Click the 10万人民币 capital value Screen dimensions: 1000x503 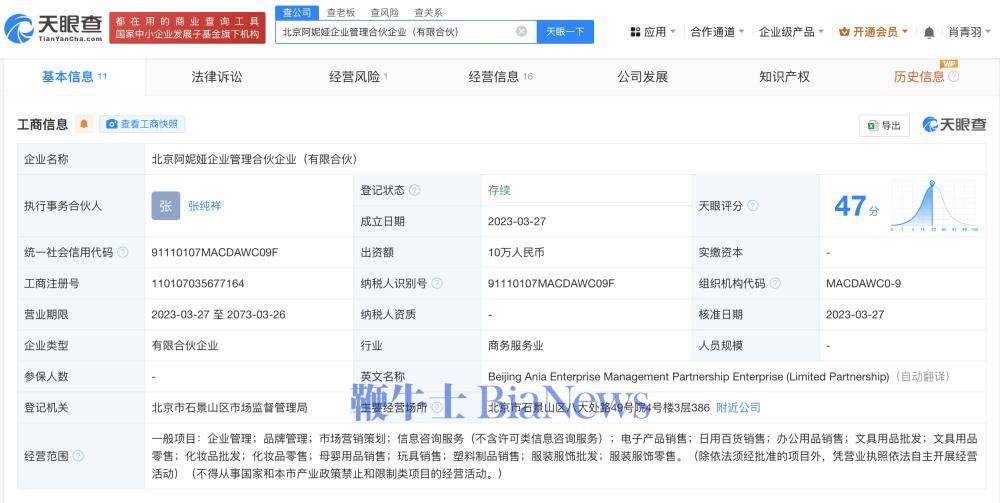(516, 252)
